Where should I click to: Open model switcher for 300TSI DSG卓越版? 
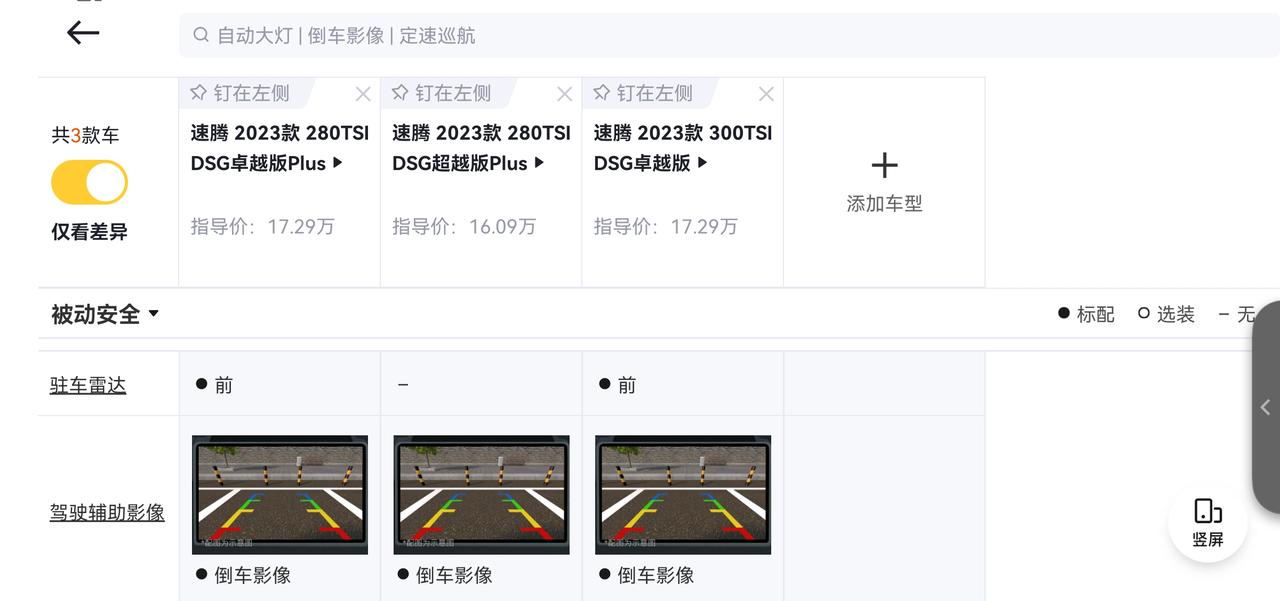click(x=683, y=148)
